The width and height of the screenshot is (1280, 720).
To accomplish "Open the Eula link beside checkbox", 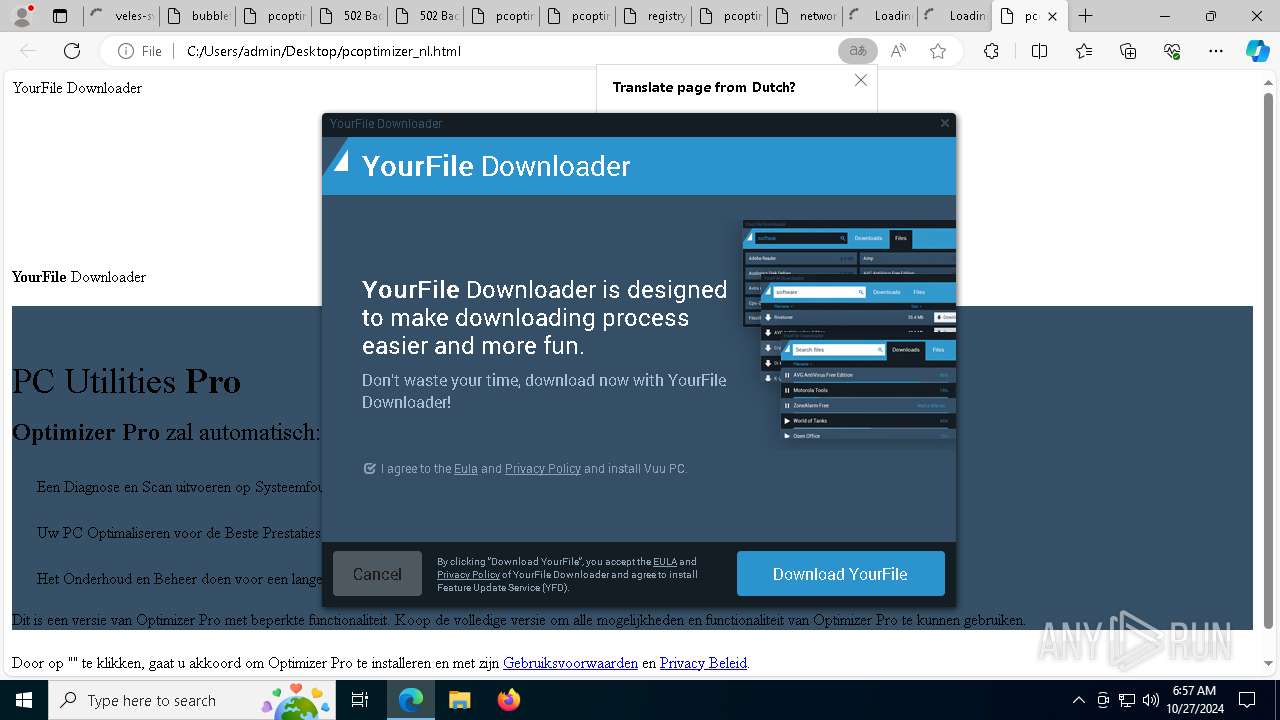I will click(466, 468).
